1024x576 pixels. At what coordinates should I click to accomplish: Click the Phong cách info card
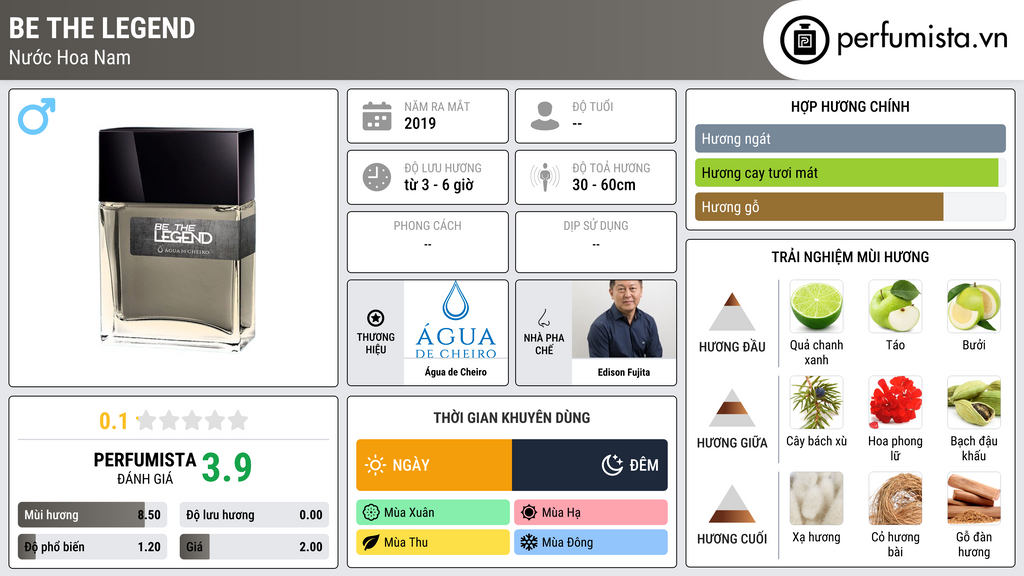pos(428,242)
